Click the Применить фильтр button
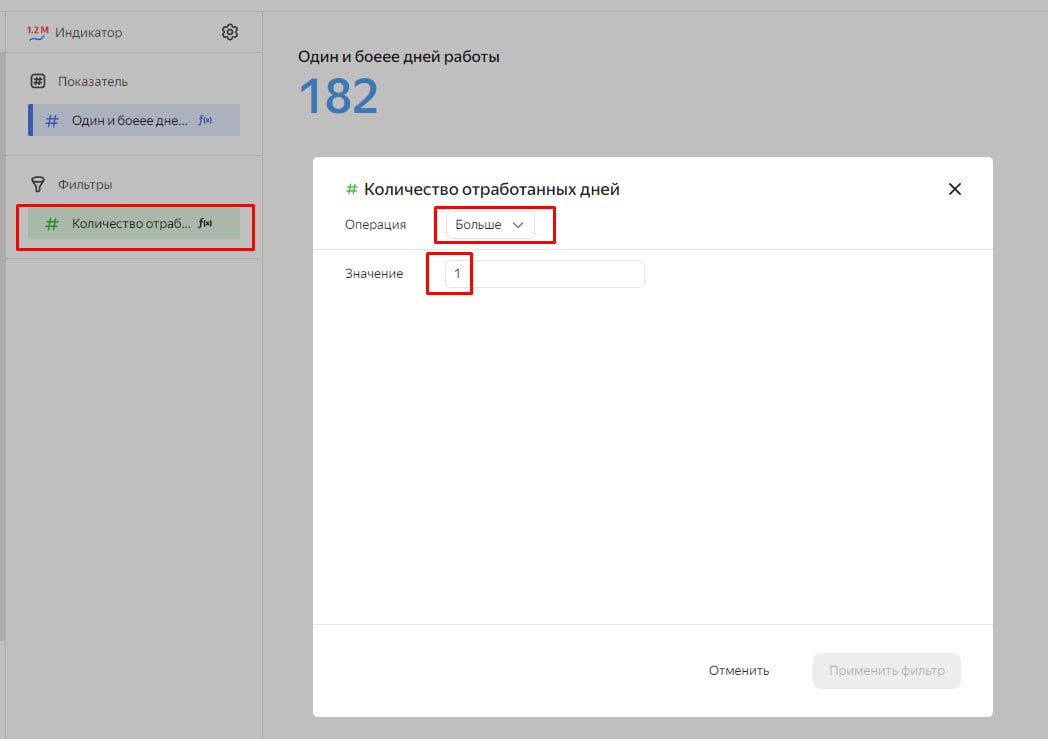 [887, 670]
